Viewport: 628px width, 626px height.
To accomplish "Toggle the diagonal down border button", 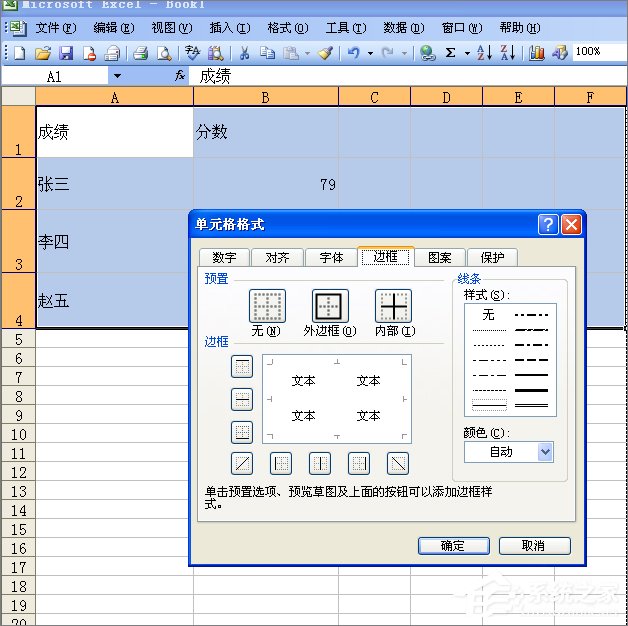I will (398, 463).
